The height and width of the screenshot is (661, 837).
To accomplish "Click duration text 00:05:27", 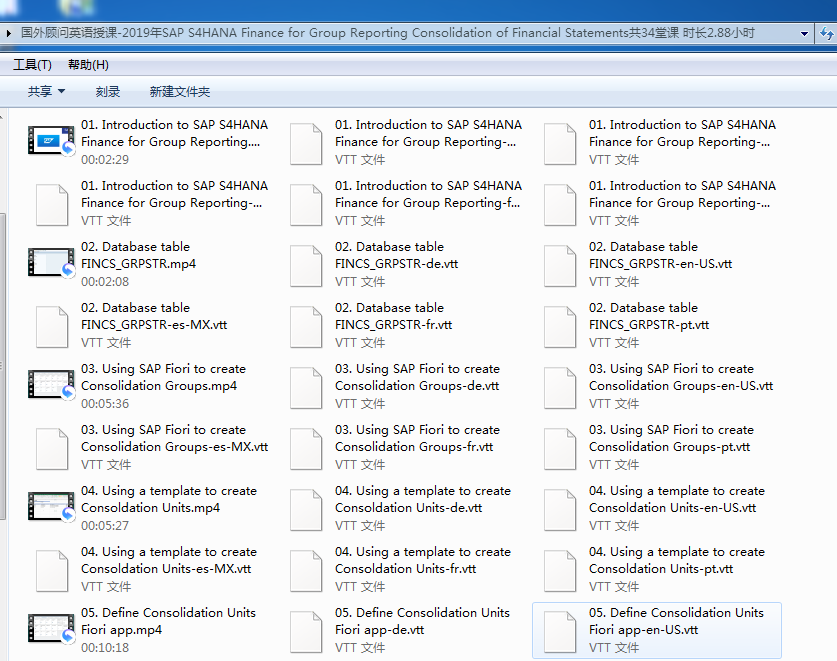I will point(105,525).
